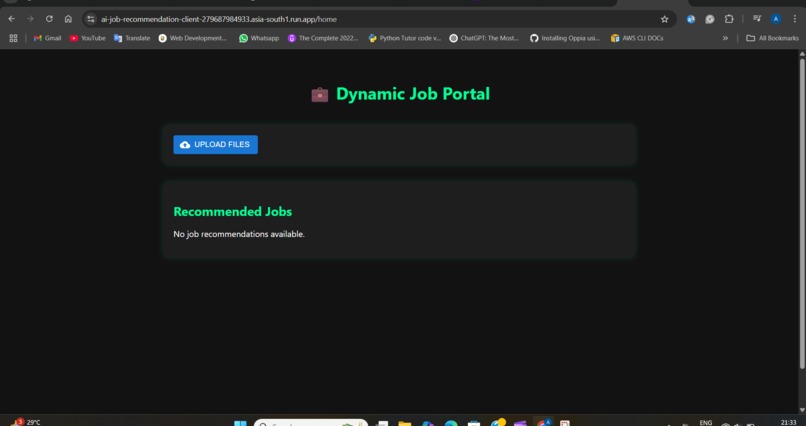806x426 pixels.
Task: Click the taskbar clock showing 21:33
Action: [788, 422]
